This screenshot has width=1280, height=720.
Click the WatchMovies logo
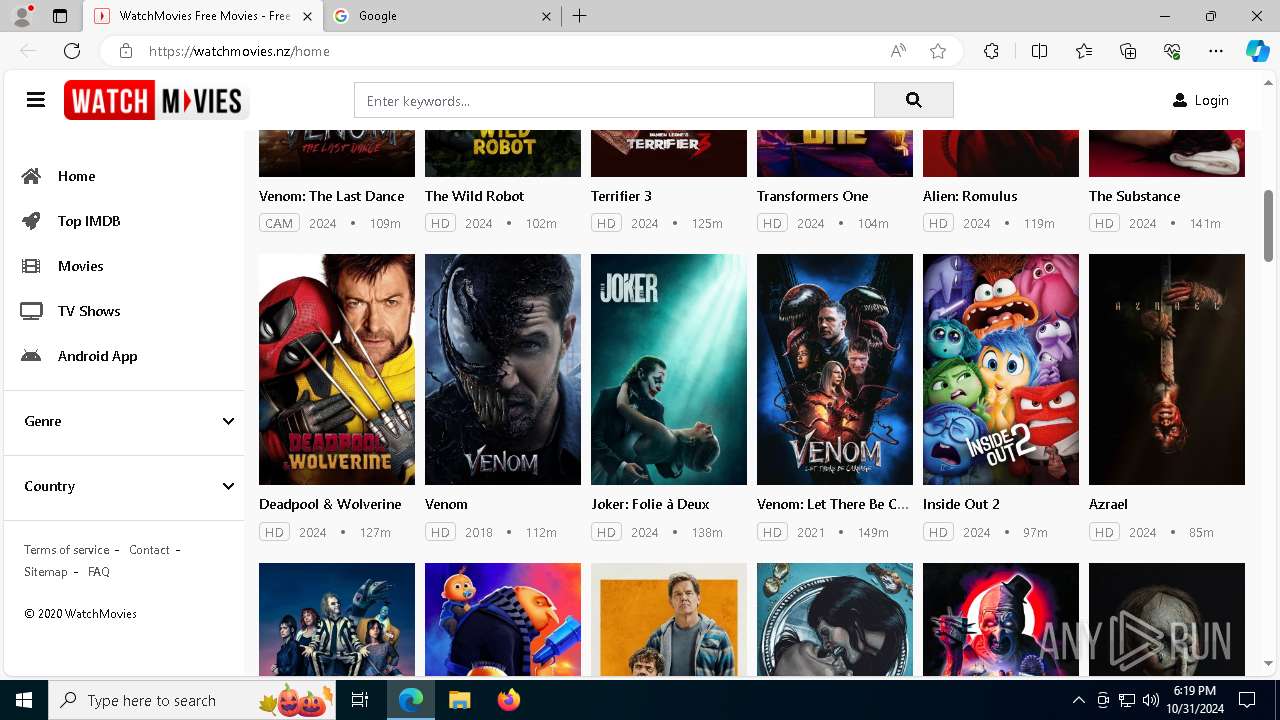tap(156, 100)
